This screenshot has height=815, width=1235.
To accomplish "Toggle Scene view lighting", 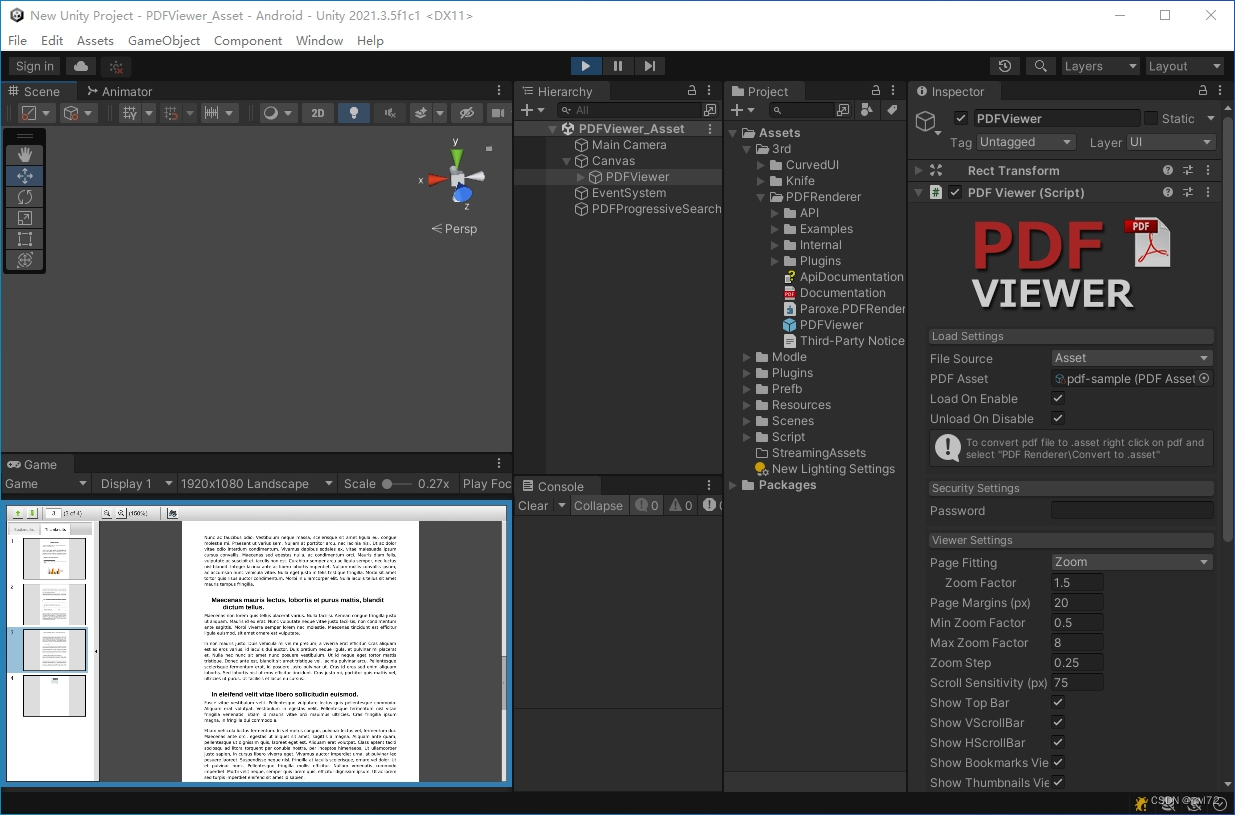I will pyautogui.click(x=353, y=113).
